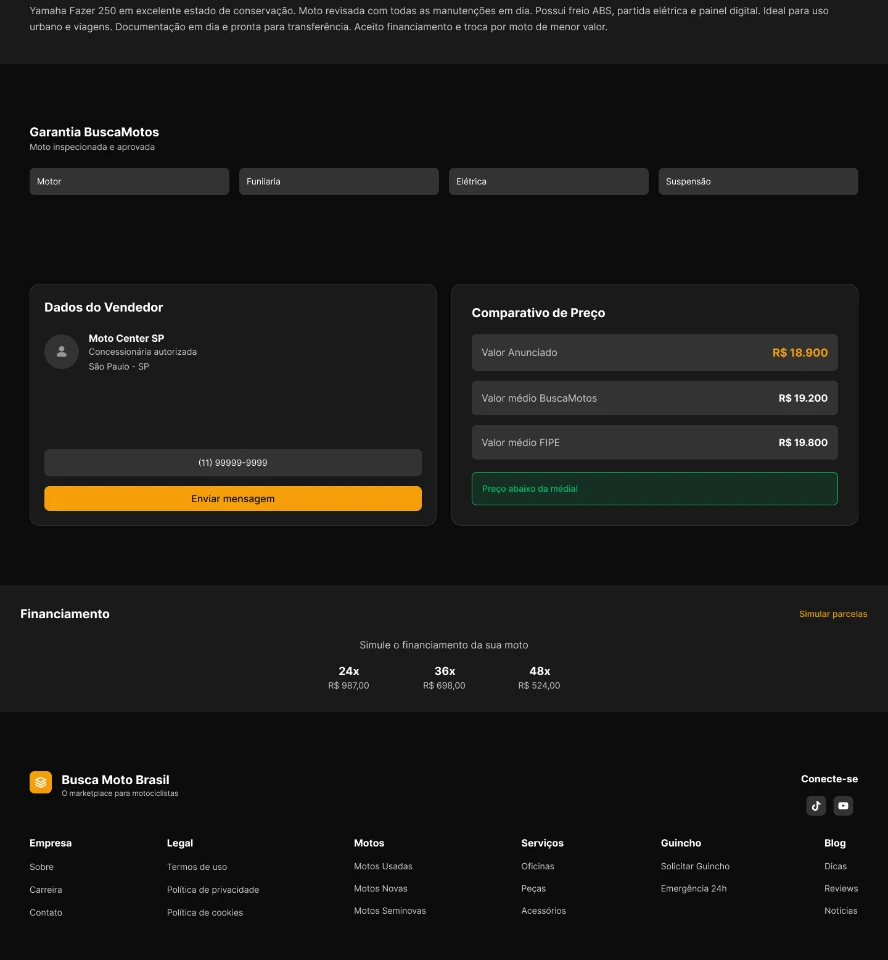Click the Moto Center SP seller name

click(x=126, y=338)
